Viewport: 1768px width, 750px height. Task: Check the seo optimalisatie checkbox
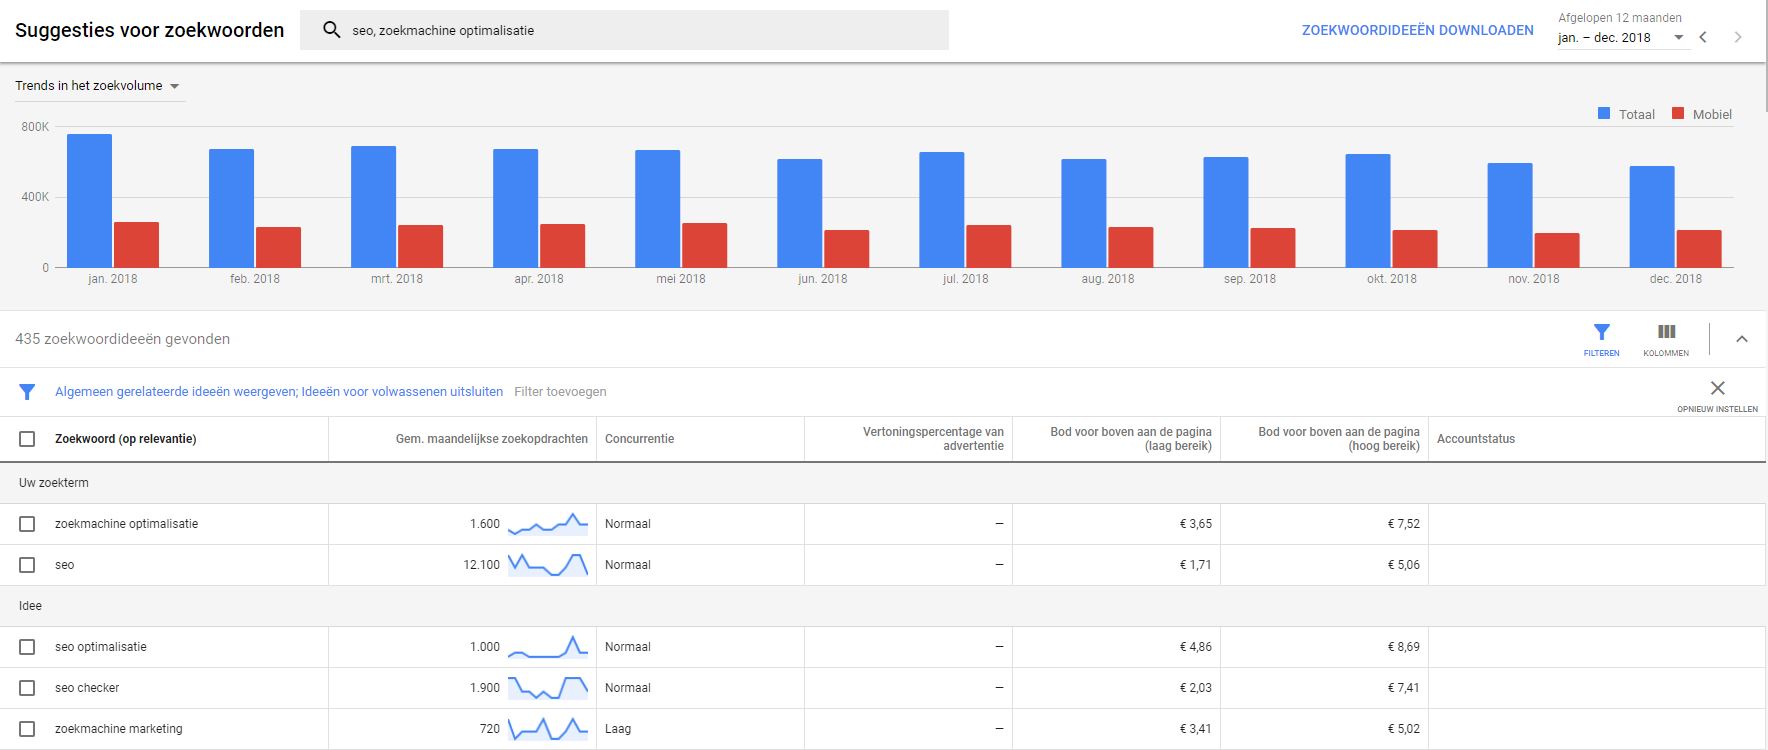tap(27, 647)
